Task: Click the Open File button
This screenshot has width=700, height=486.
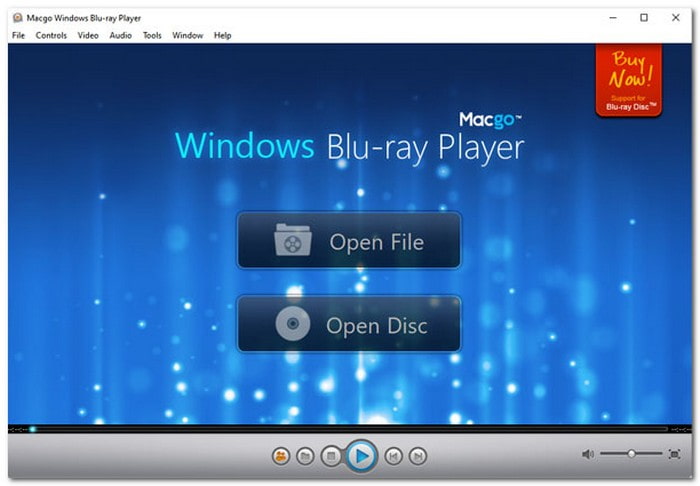Action: (349, 241)
